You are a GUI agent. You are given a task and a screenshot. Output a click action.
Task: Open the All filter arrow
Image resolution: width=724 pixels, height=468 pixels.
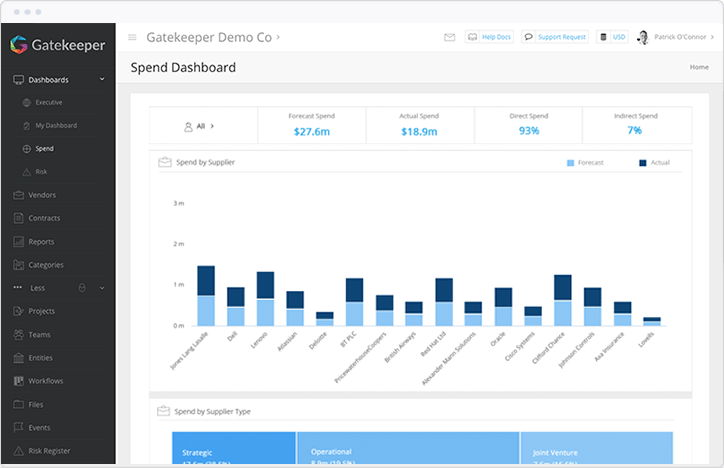212,126
